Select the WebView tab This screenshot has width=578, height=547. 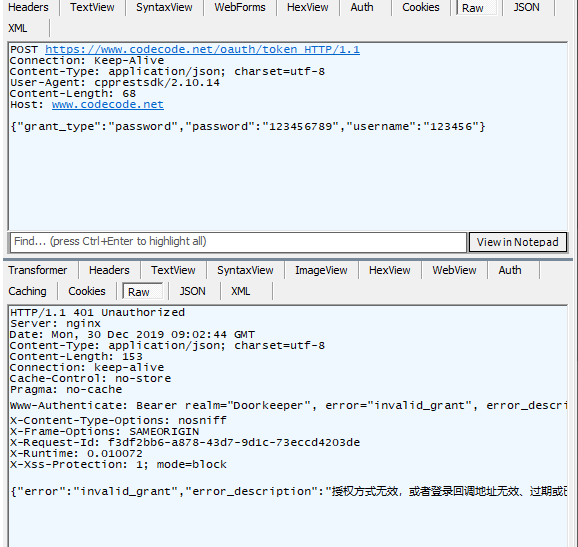pyautogui.click(x=454, y=270)
